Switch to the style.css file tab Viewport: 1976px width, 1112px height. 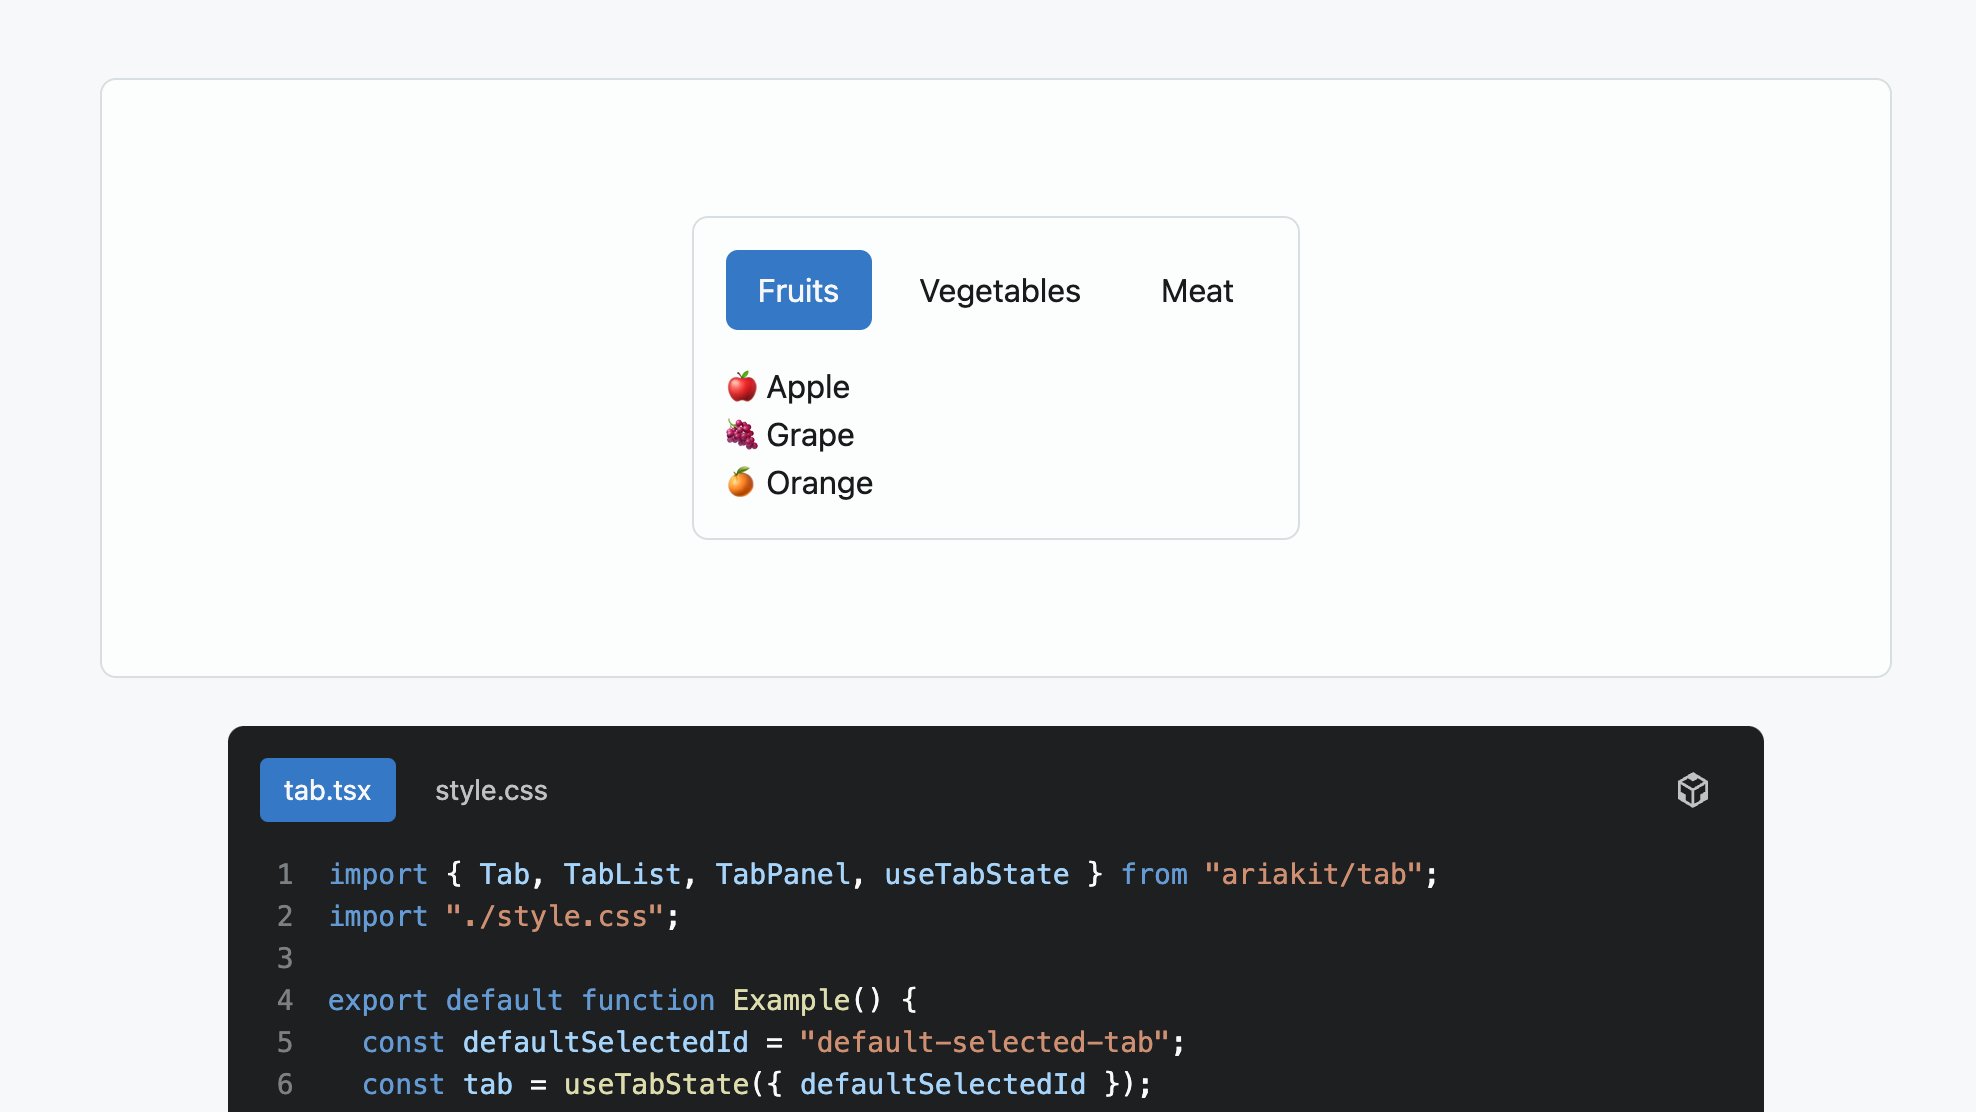[x=491, y=790]
